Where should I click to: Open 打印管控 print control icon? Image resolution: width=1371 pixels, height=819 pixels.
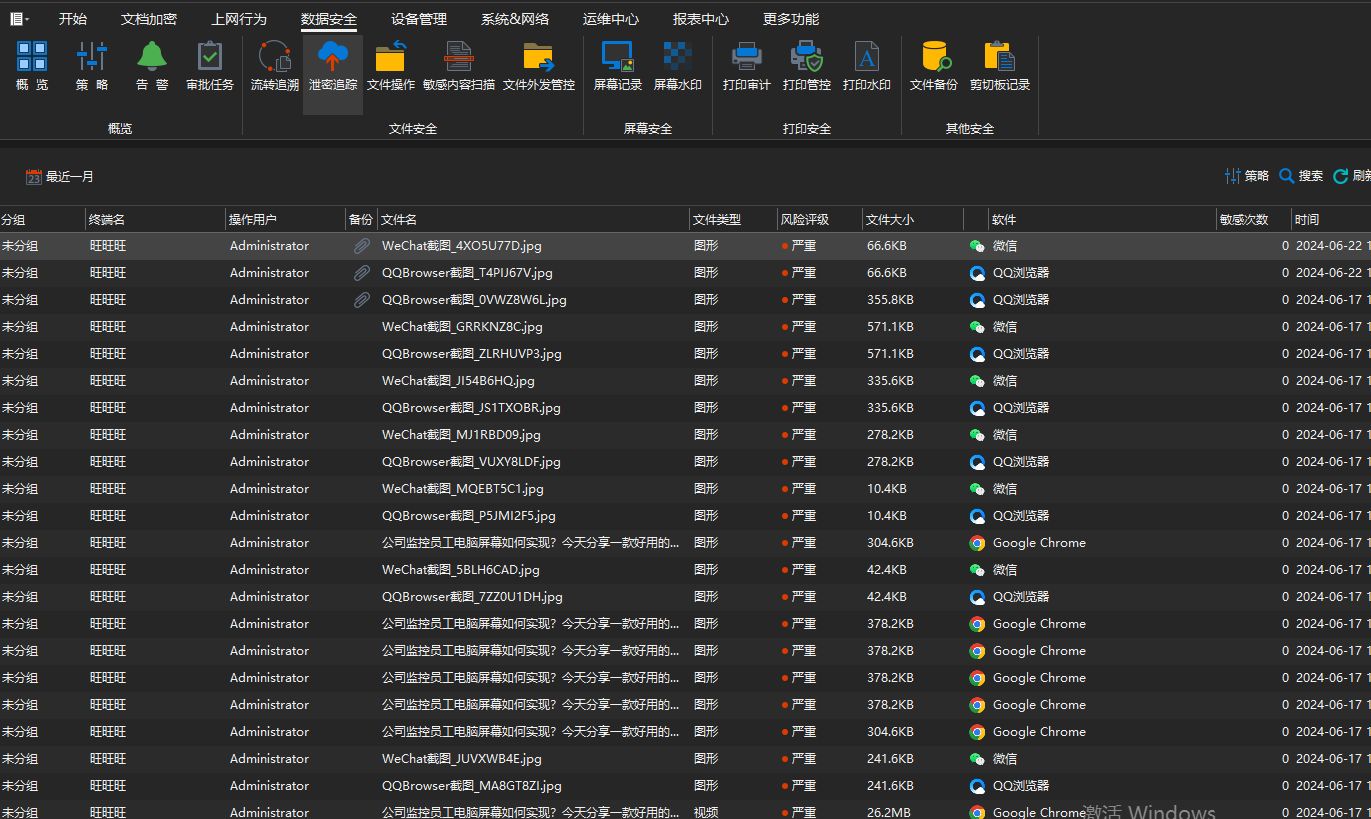(807, 56)
